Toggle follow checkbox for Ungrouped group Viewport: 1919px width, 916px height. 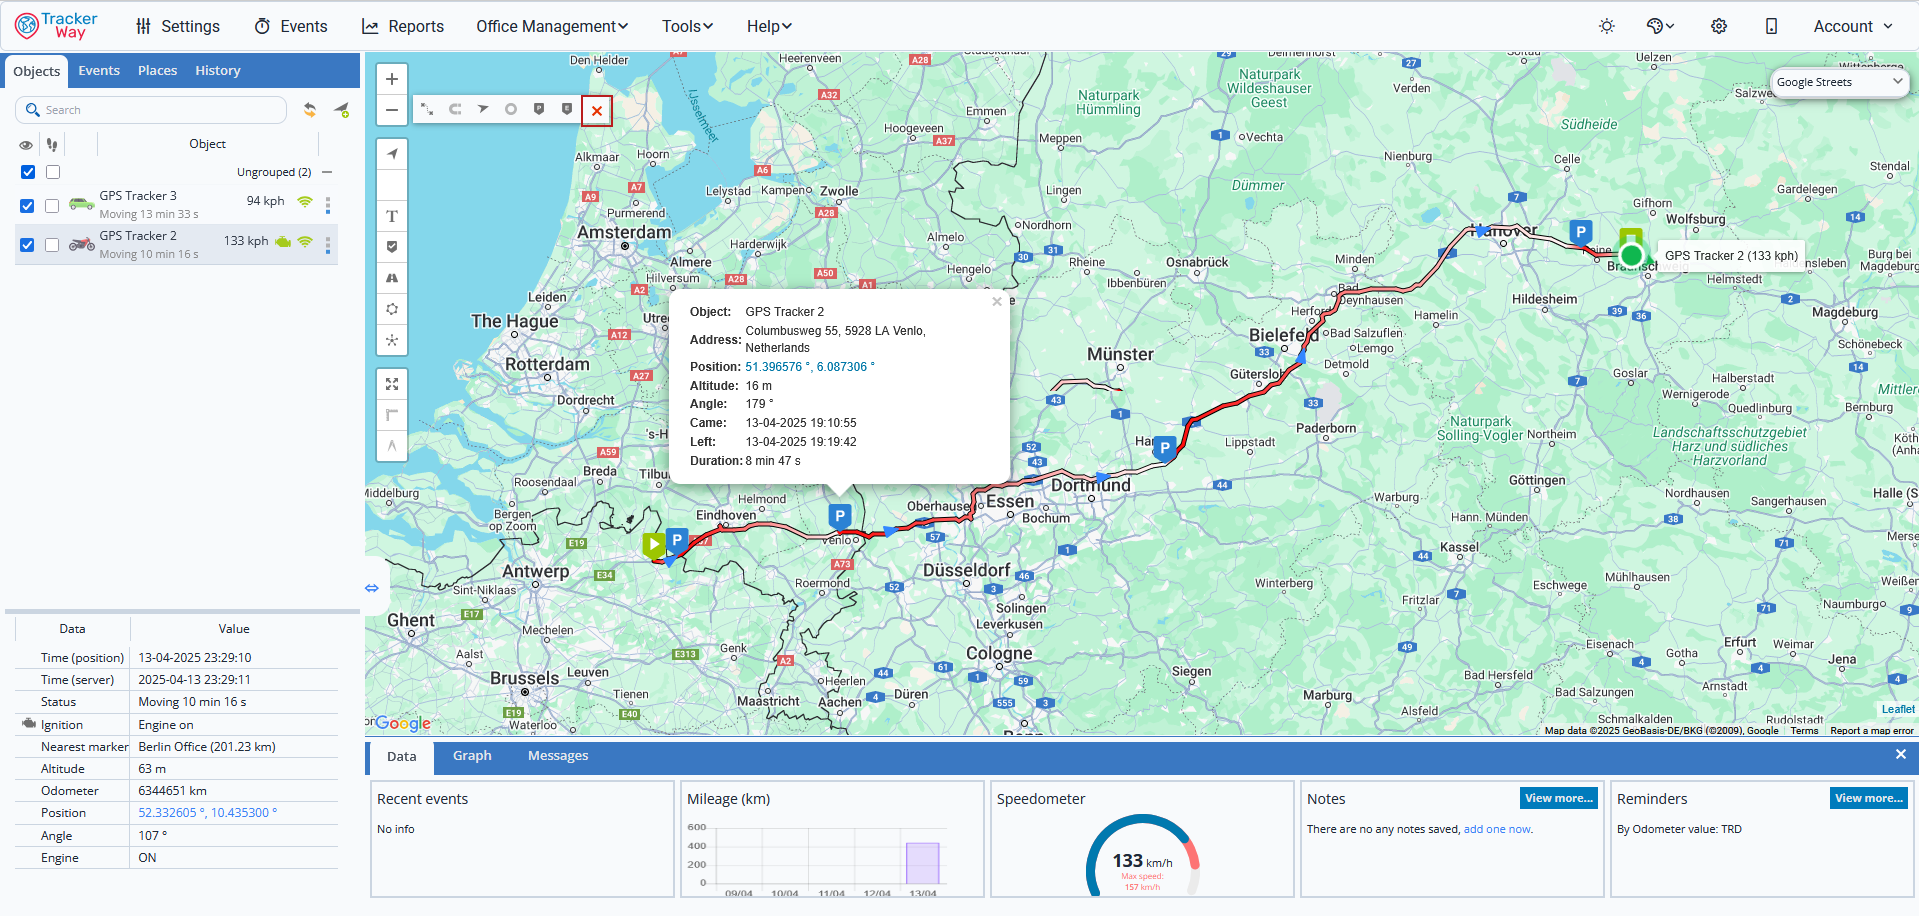(x=53, y=172)
